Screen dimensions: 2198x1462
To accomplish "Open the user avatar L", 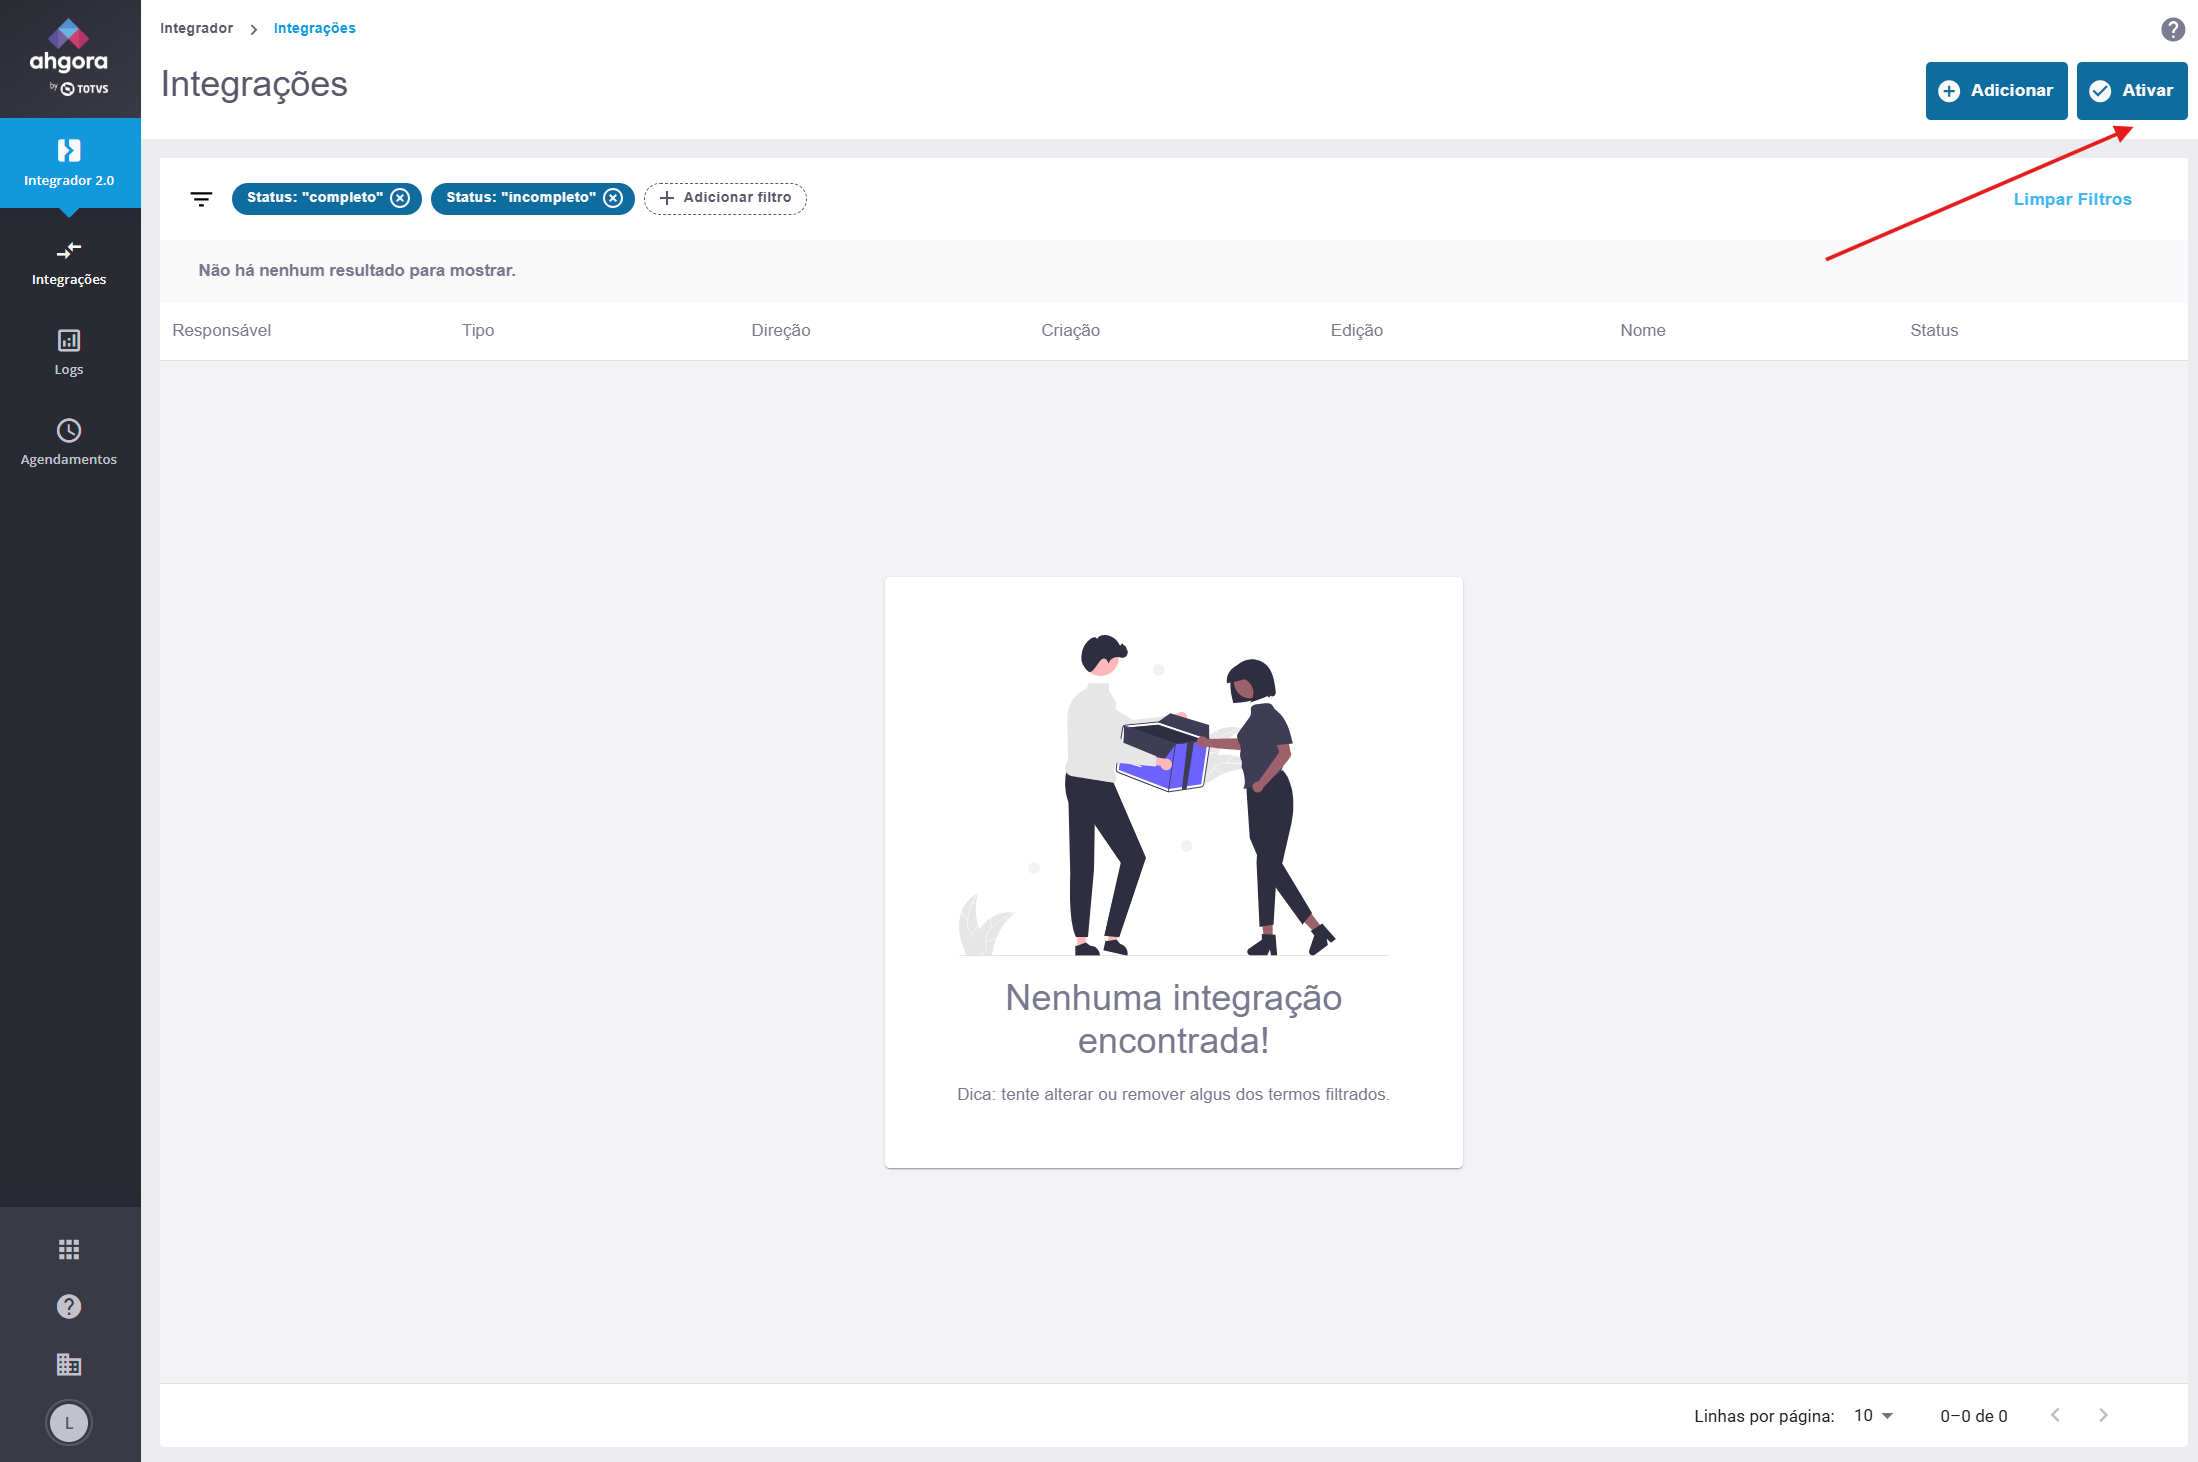I will 69,1422.
